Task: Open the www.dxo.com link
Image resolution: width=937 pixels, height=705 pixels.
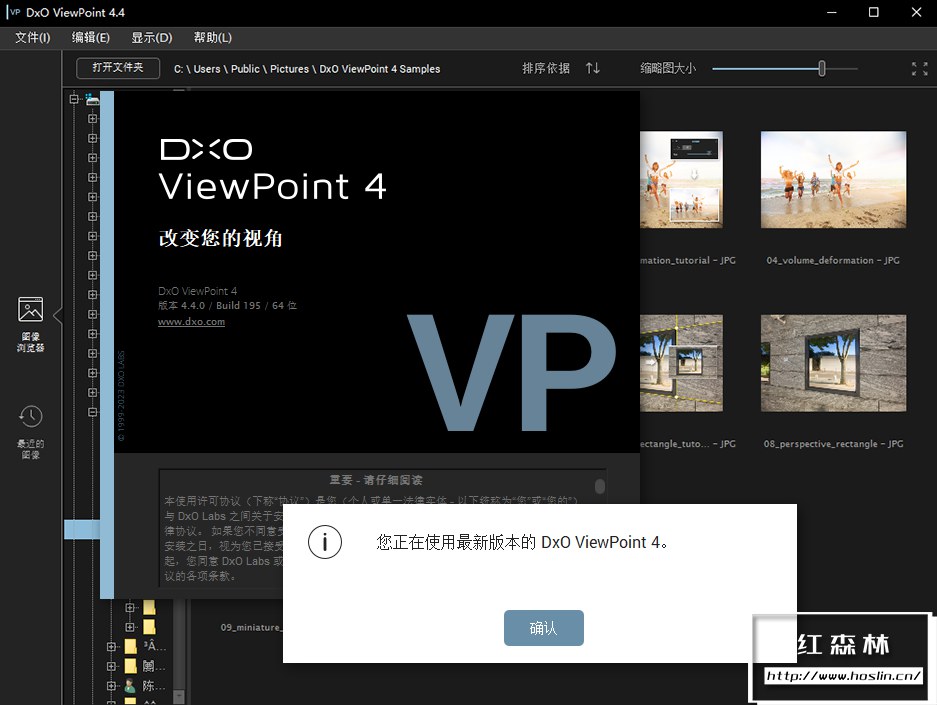Action: 191,321
